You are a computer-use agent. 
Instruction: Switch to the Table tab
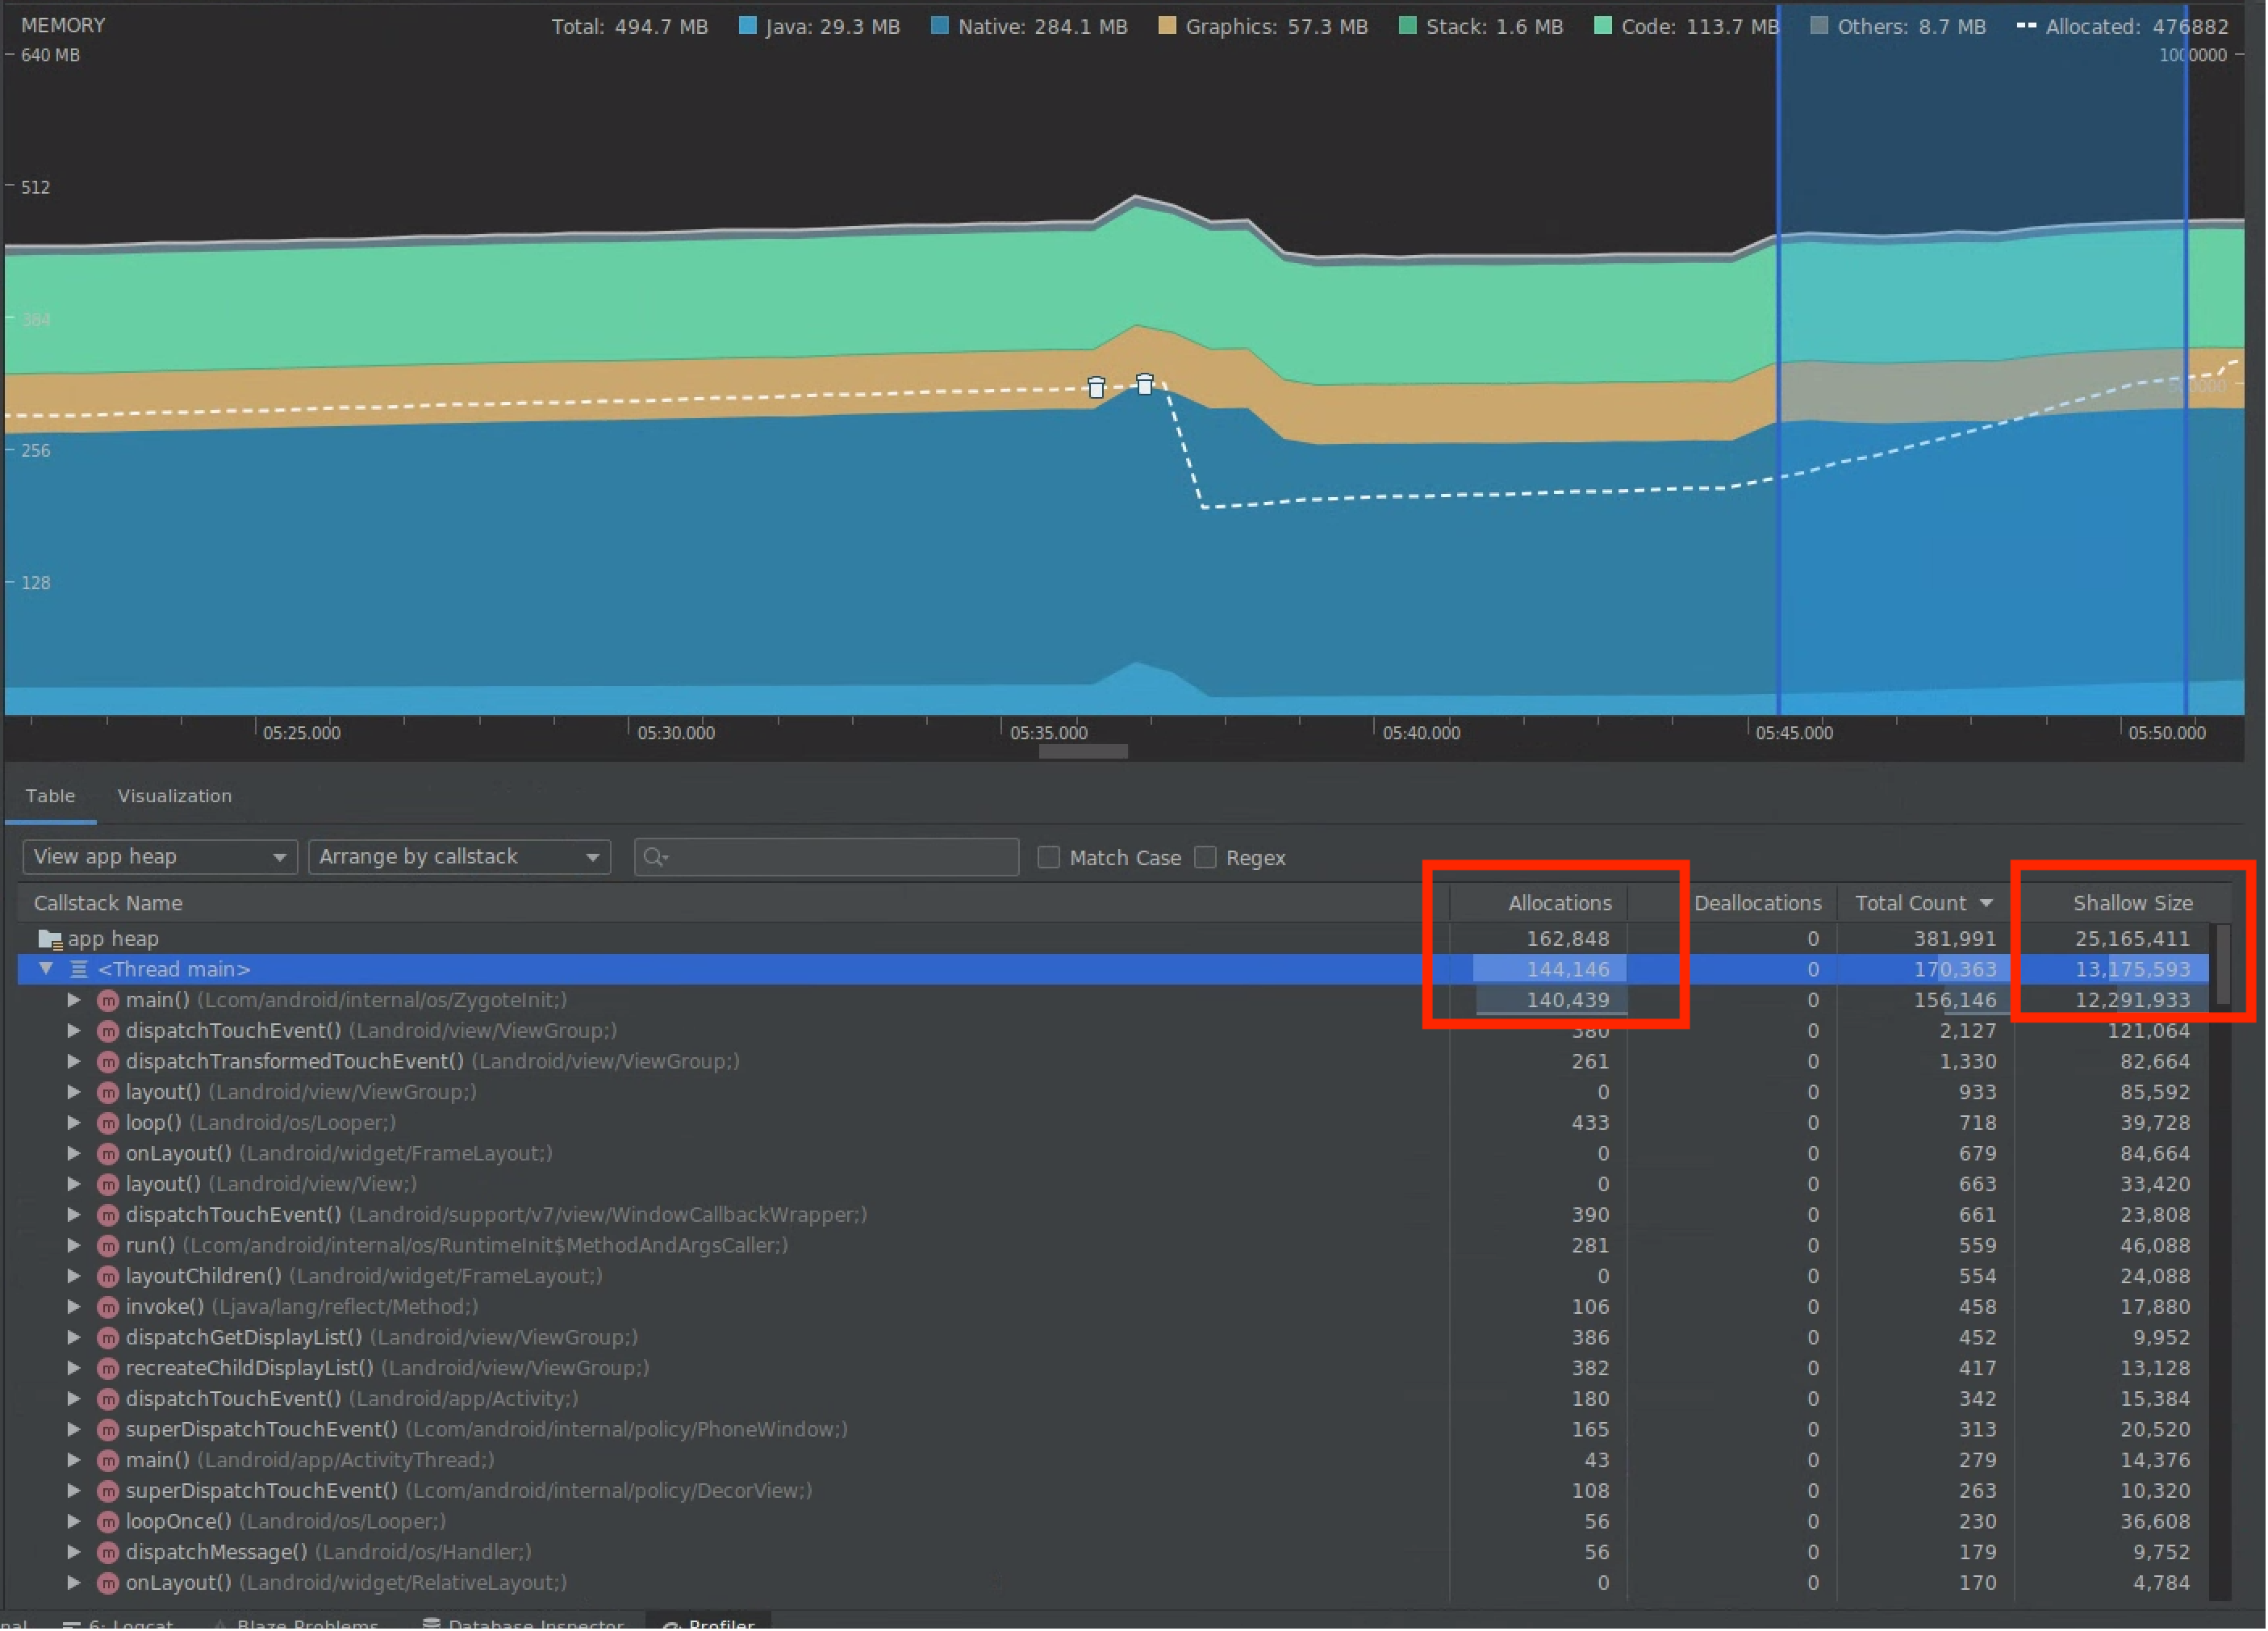click(x=49, y=796)
